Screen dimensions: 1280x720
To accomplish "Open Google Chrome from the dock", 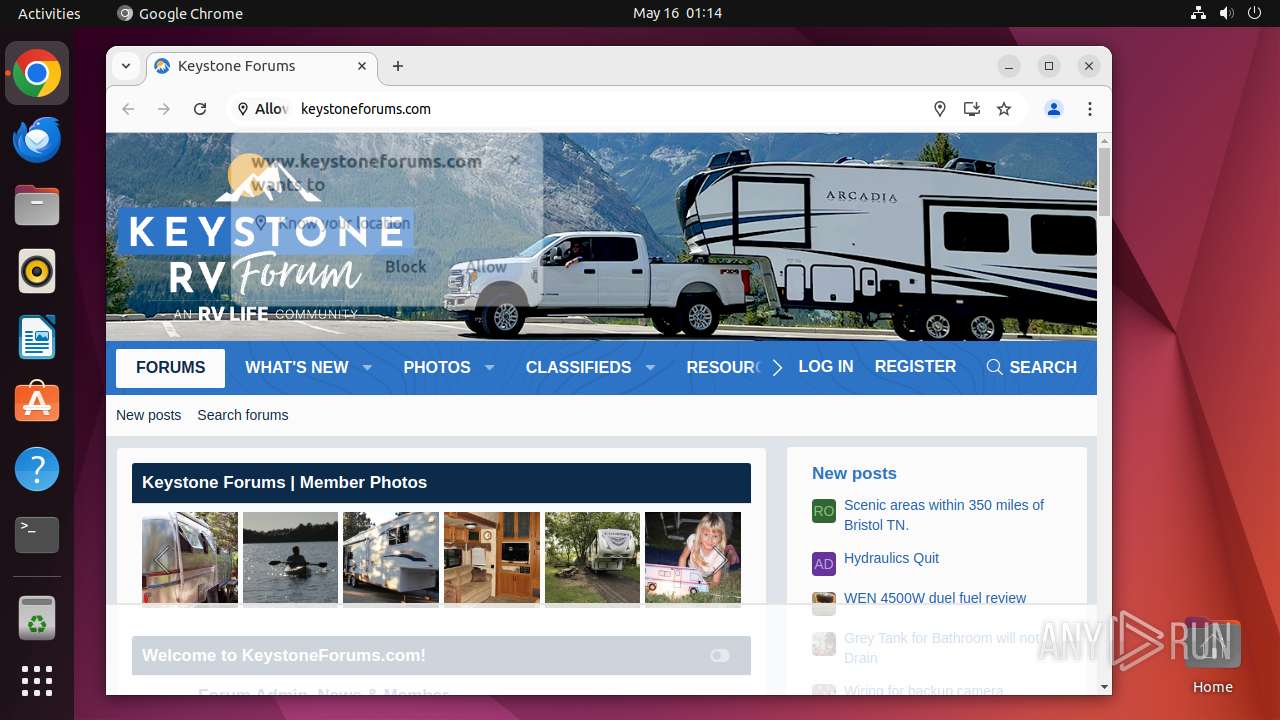I will (x=37, y=74).
